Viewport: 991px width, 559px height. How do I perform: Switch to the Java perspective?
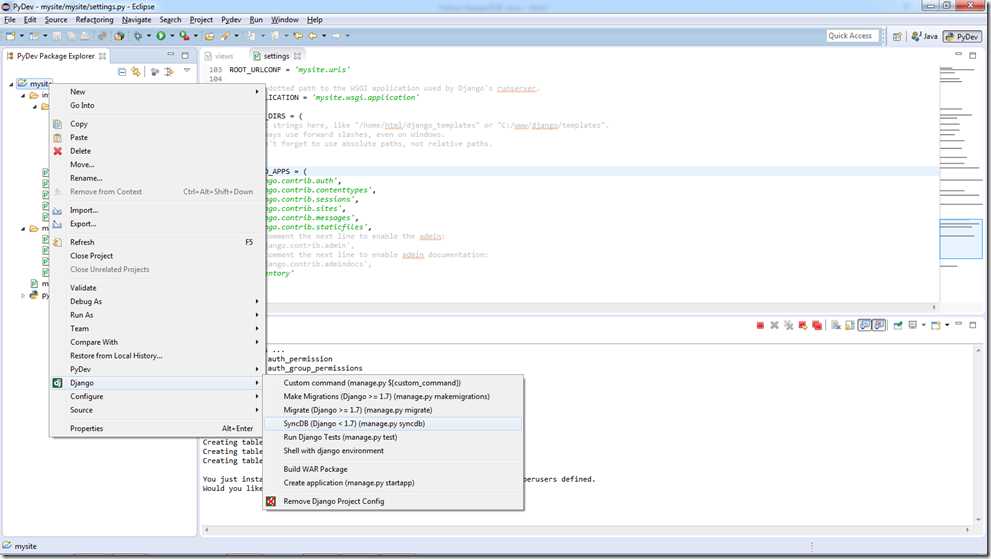925,37
